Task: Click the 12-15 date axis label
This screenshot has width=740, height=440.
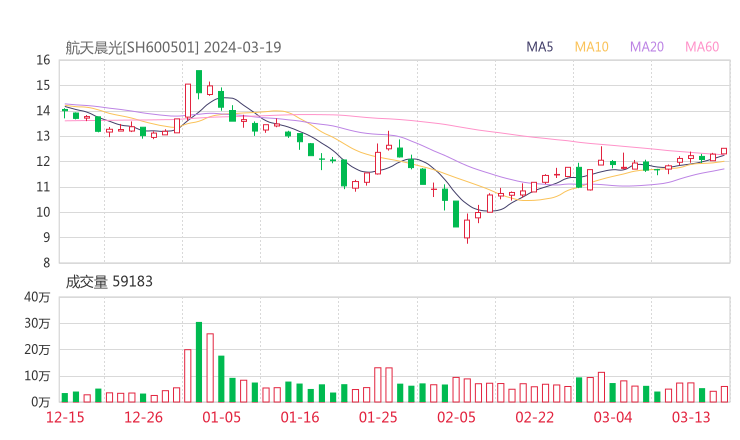Action: pyautogui.click(x=65, y=417)
